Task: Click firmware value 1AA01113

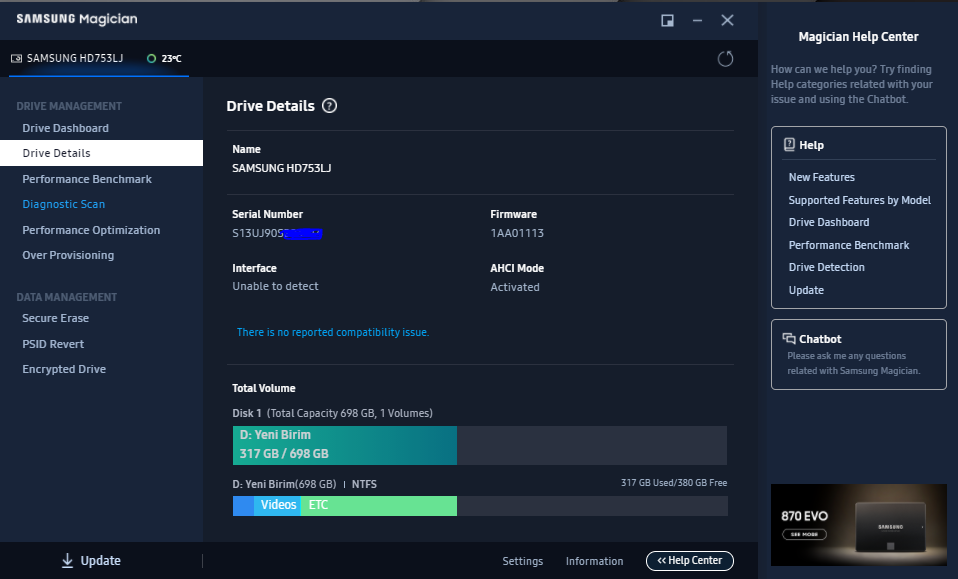Action: point(517,233)
